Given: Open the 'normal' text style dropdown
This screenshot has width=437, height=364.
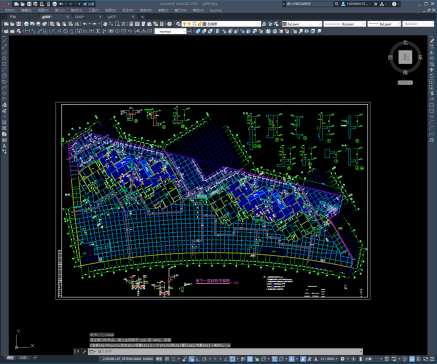Looking at the screenshot, I should 170,31.
